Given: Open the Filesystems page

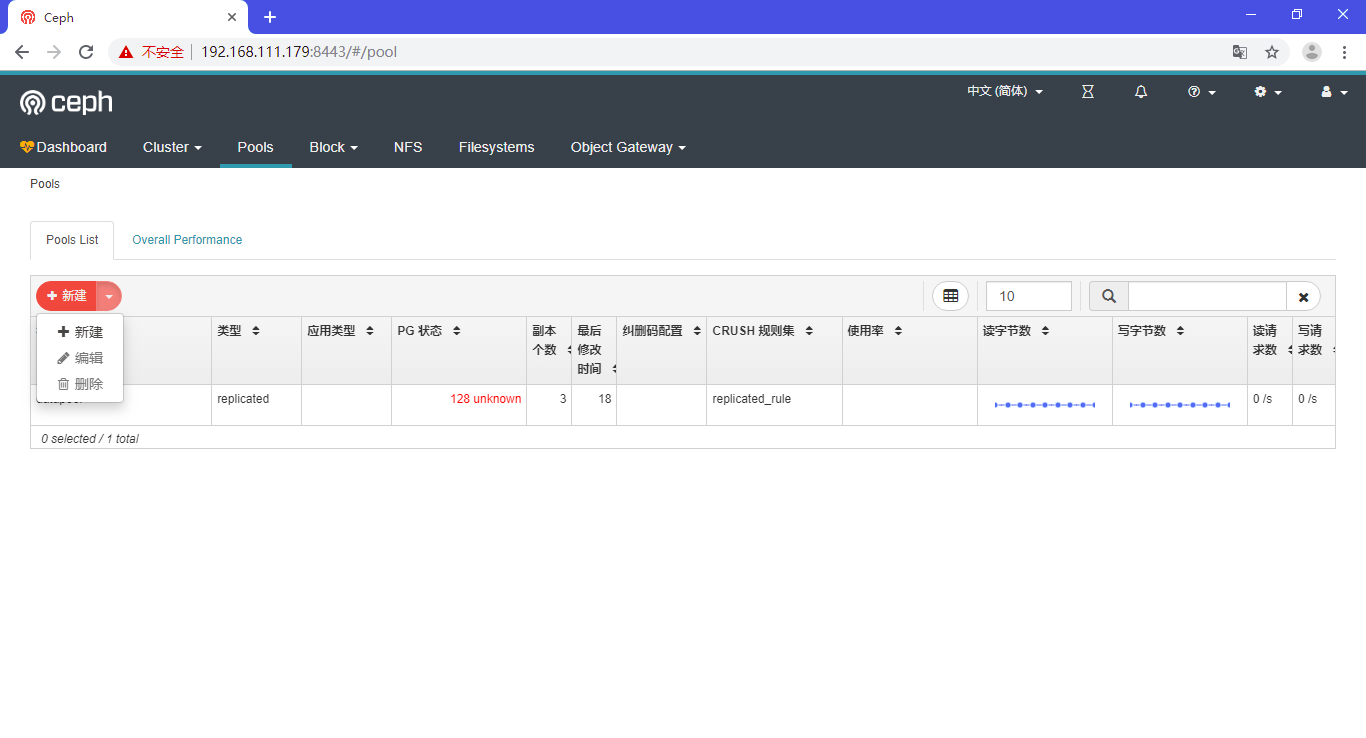Looking at the screenshot, I should [496, 147].
